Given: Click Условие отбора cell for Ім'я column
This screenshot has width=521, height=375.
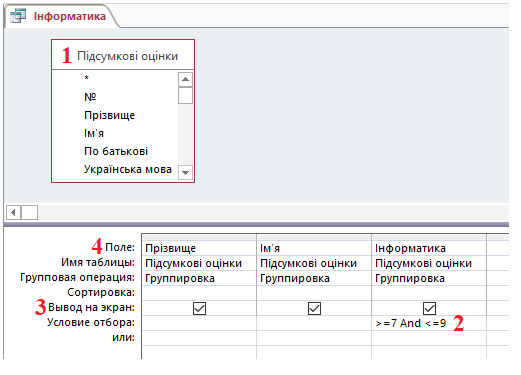Looking at the screenshot, I should point(314,323).
